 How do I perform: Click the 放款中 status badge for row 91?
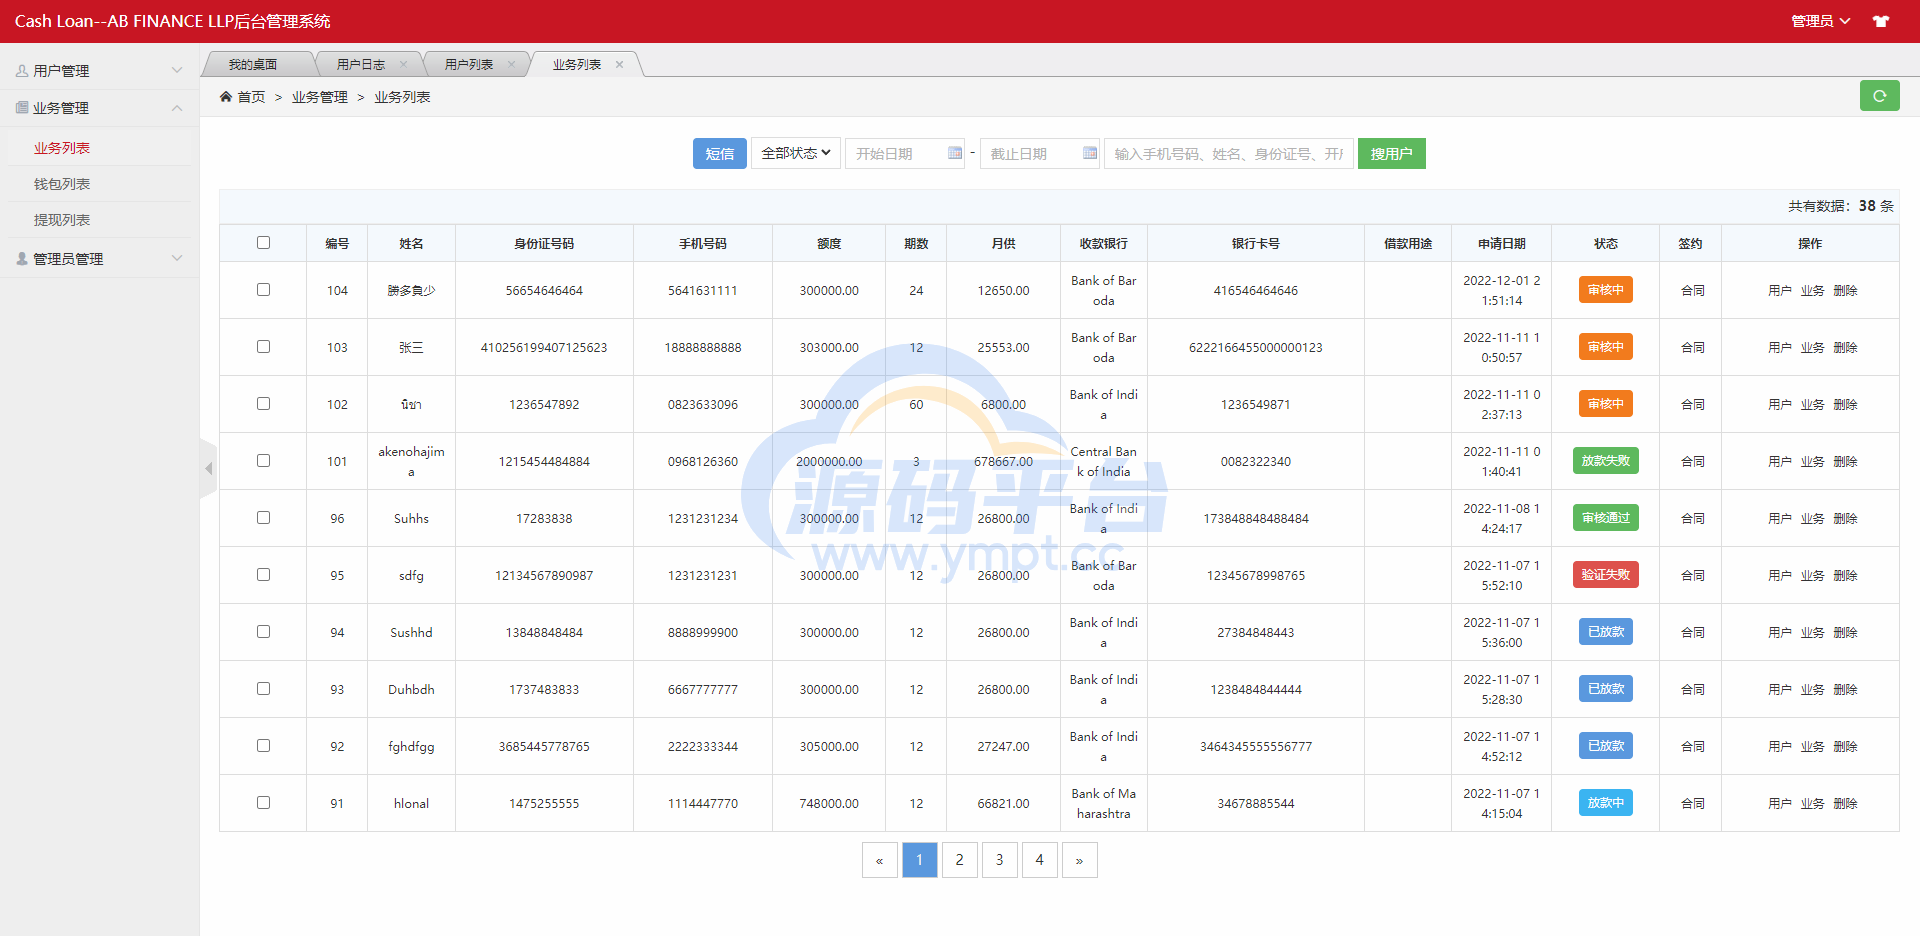(1605, 803)
